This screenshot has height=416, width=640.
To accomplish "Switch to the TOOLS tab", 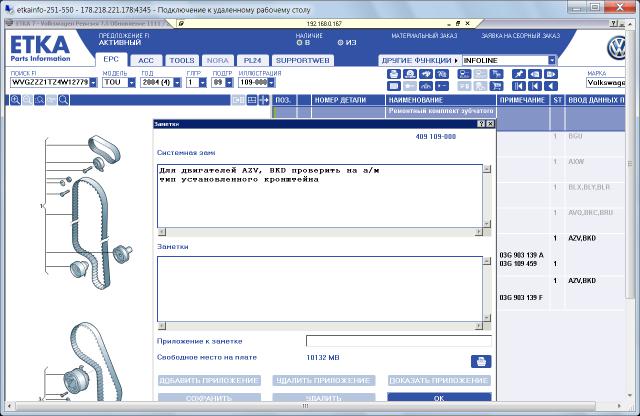I will pyautogui.click(x=182, y=60).
